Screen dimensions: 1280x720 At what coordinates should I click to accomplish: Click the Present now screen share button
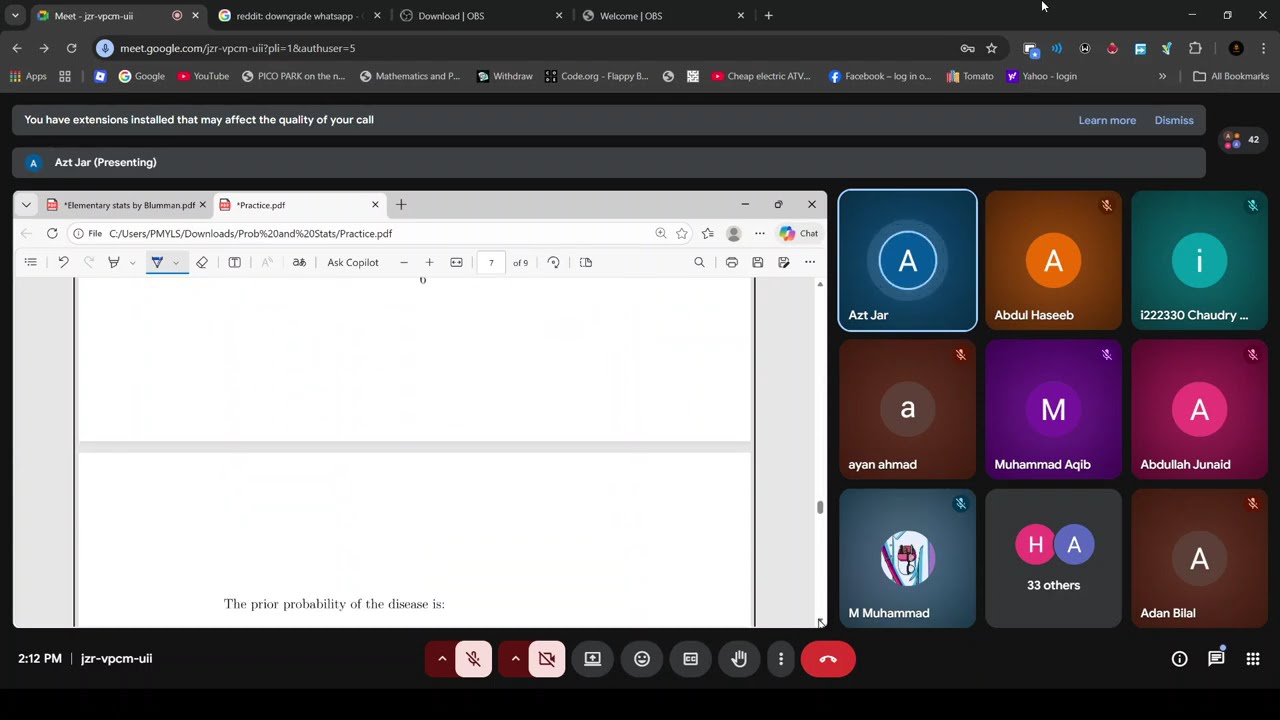click(x=592, y=659)
